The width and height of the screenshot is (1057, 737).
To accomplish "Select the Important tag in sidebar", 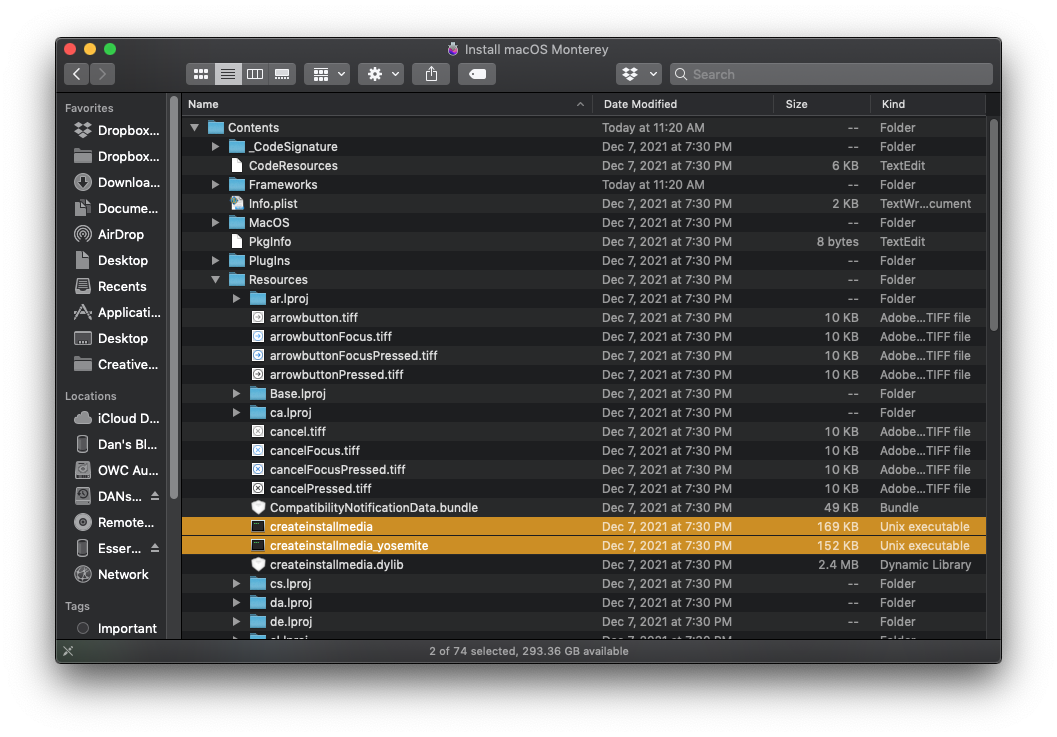I will tap(117, 628).
